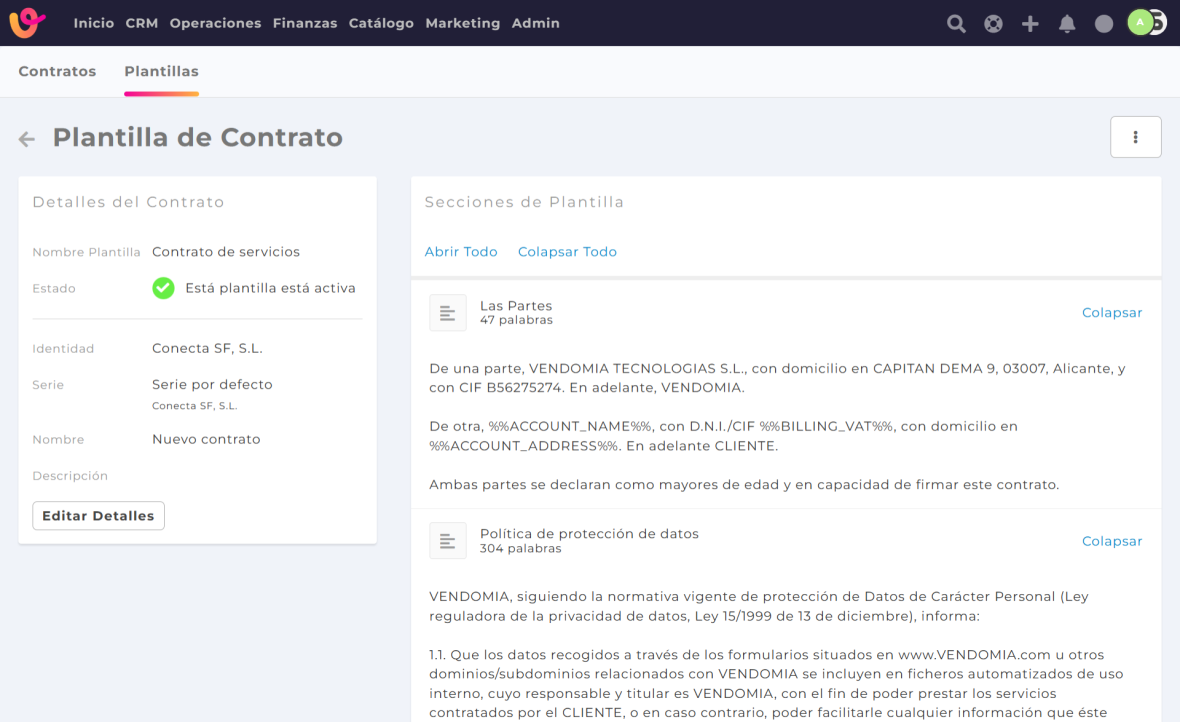This screenshot has width=1180, height=722.
Task: Switch to the Contratos tab
Action: tap(57, 72)
